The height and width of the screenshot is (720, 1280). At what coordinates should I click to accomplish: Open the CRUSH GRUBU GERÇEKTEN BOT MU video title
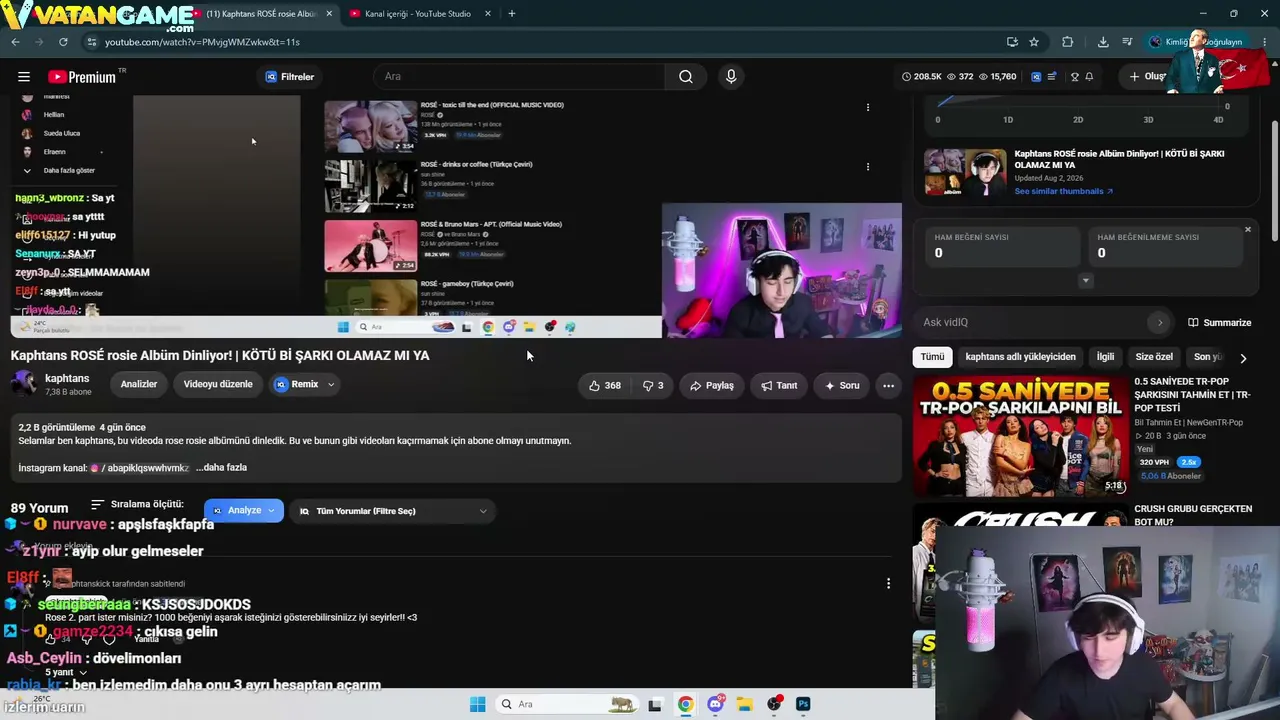click(1192, 515)
